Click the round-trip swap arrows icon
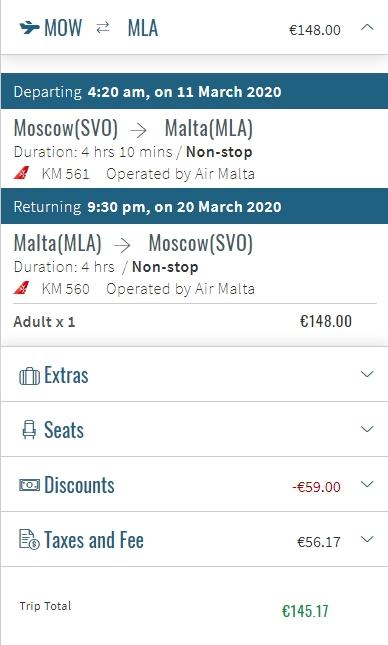Screen dimensions: 388x645 click(x=103, y=28)
